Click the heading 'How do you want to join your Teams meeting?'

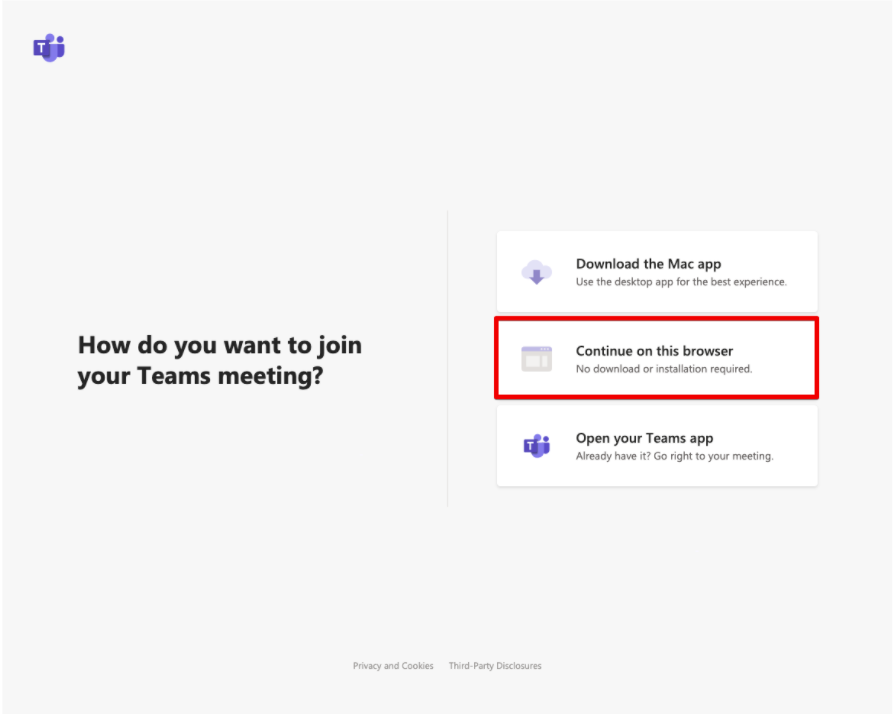click(220, 361)
